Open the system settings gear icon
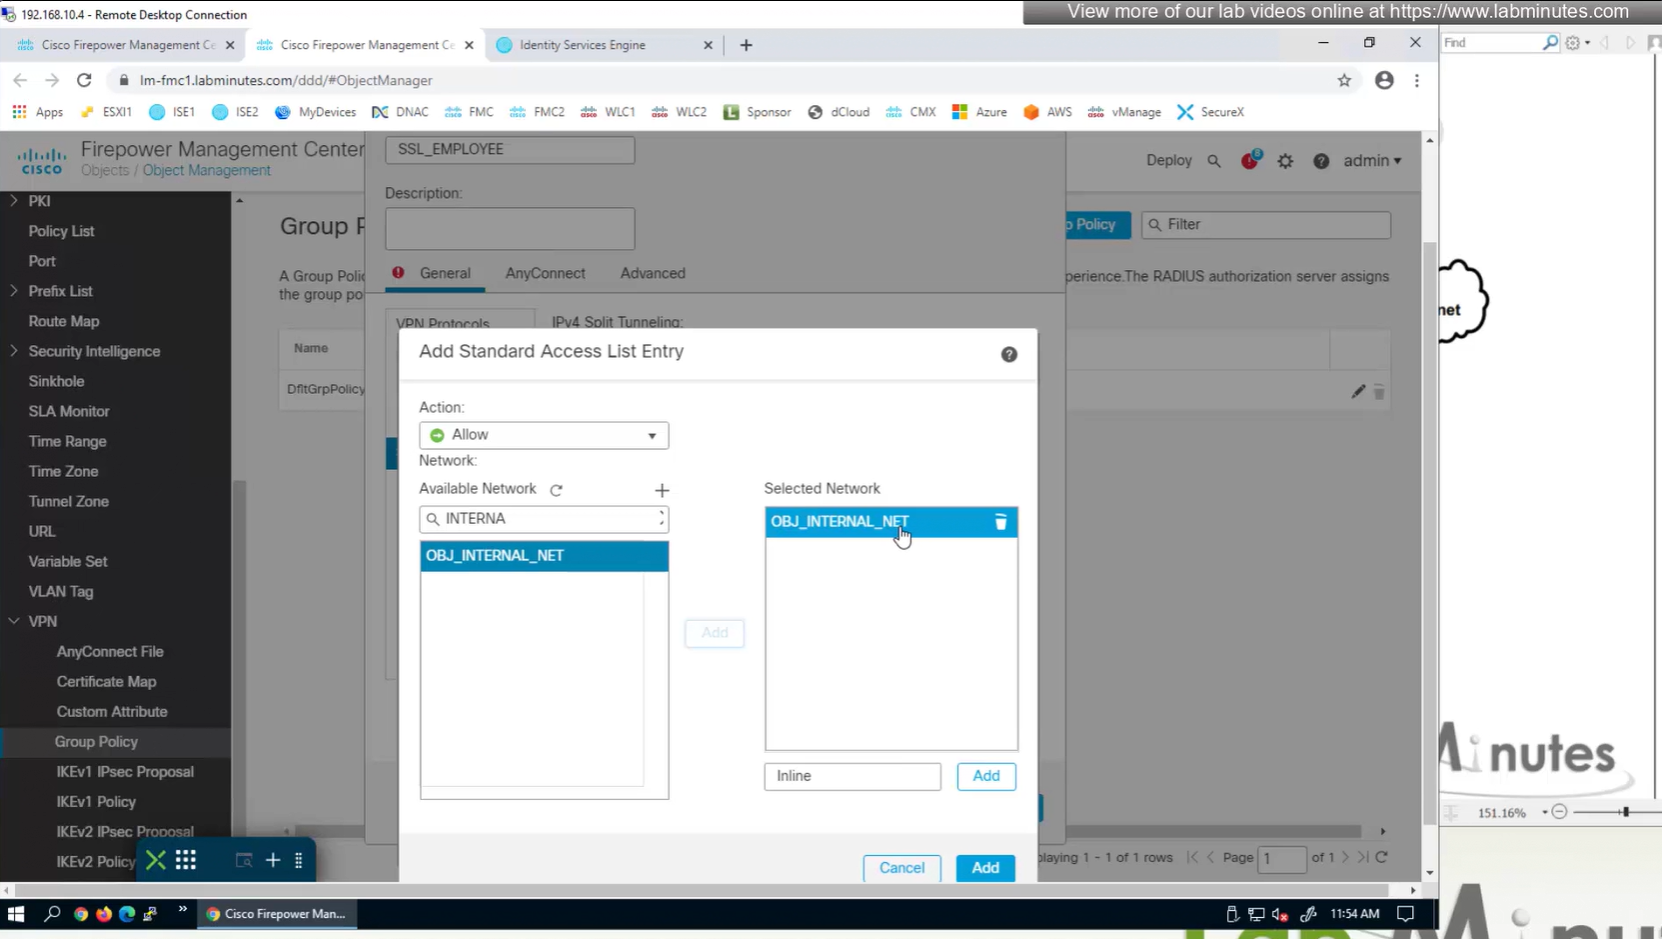This screenshot has height=939, width=1662. pyautogui.click(x=1285, y=161)
